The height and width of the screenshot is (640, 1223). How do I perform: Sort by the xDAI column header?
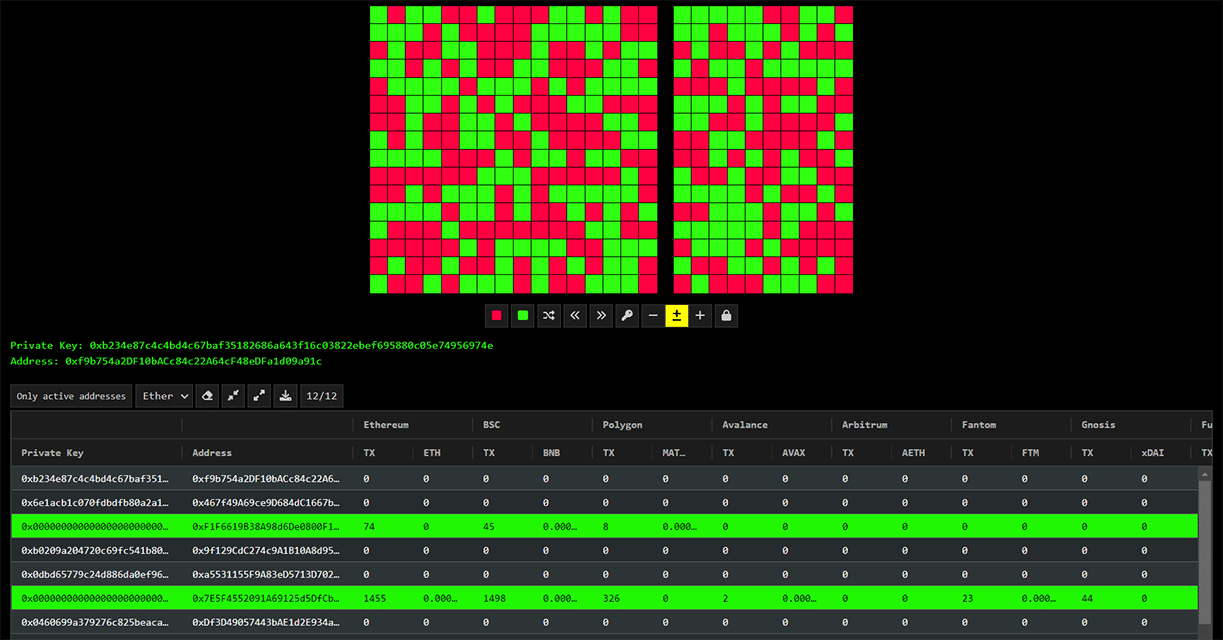coord(1162,453)
